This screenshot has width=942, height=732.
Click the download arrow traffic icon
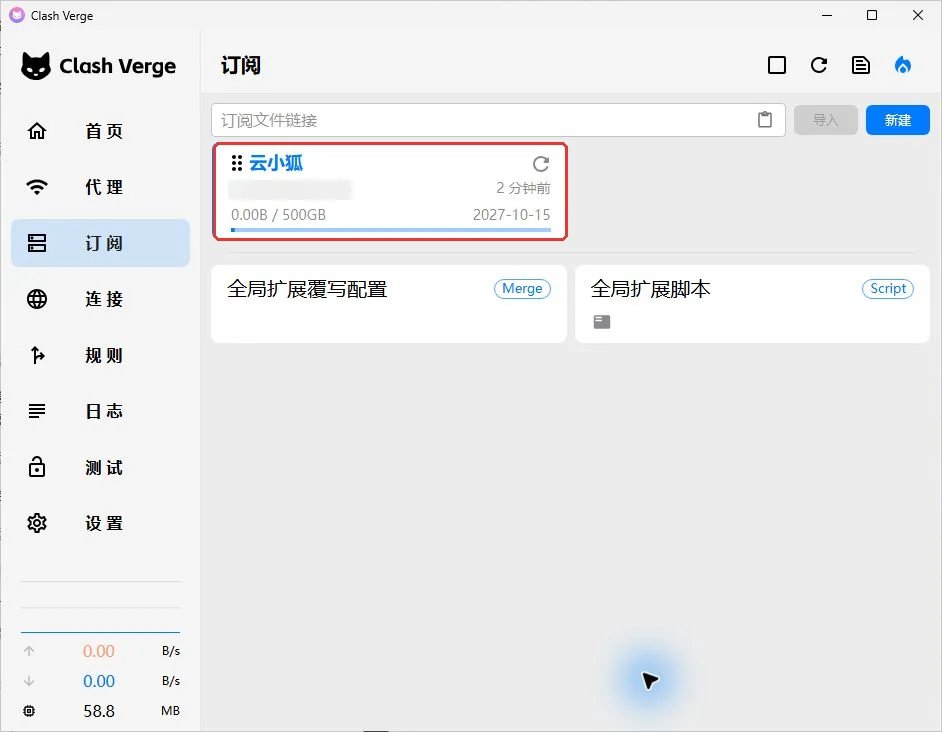click(x=29, y=681)
